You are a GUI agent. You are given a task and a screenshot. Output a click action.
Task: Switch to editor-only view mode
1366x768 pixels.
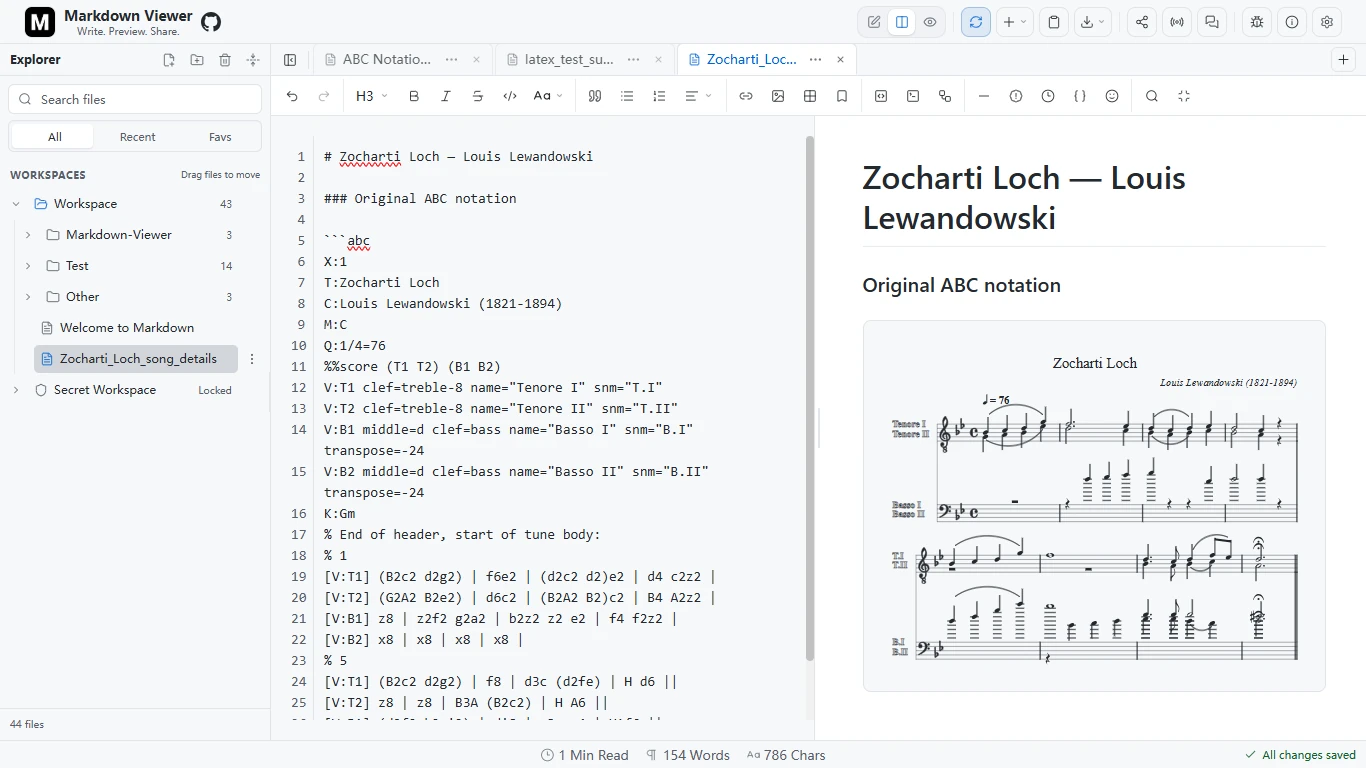874,22
